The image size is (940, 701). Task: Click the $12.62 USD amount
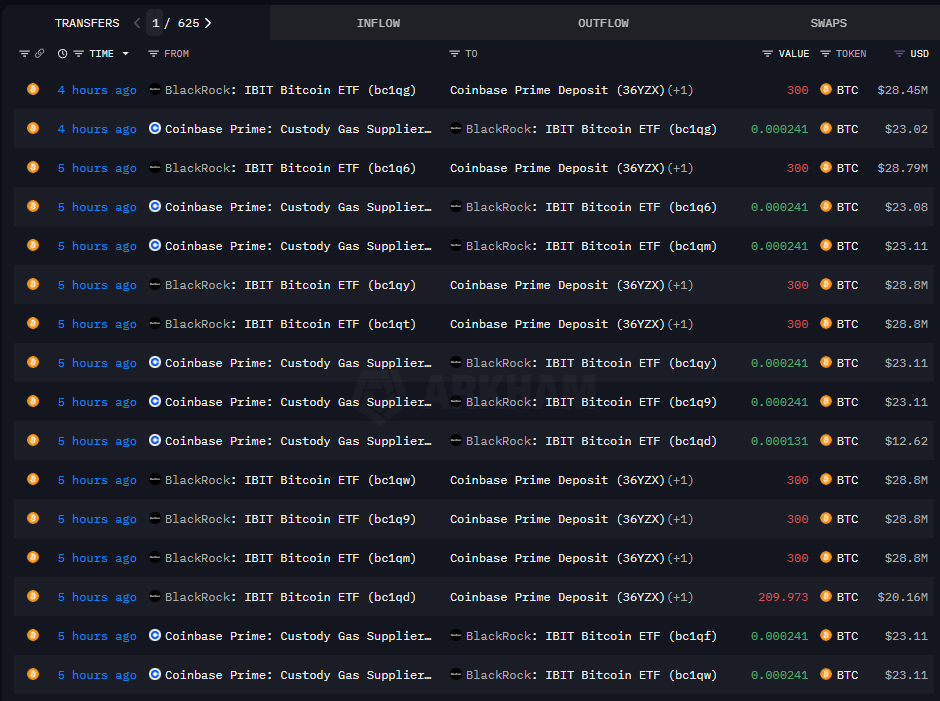click(906, 441)
